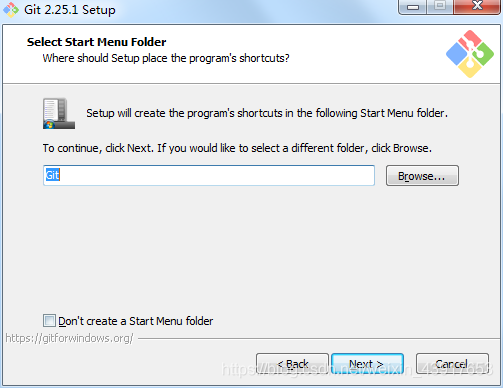The height and width of the screenshot is (388, 503).
Task: Cancel the Git installation
Action: (452, 364)
